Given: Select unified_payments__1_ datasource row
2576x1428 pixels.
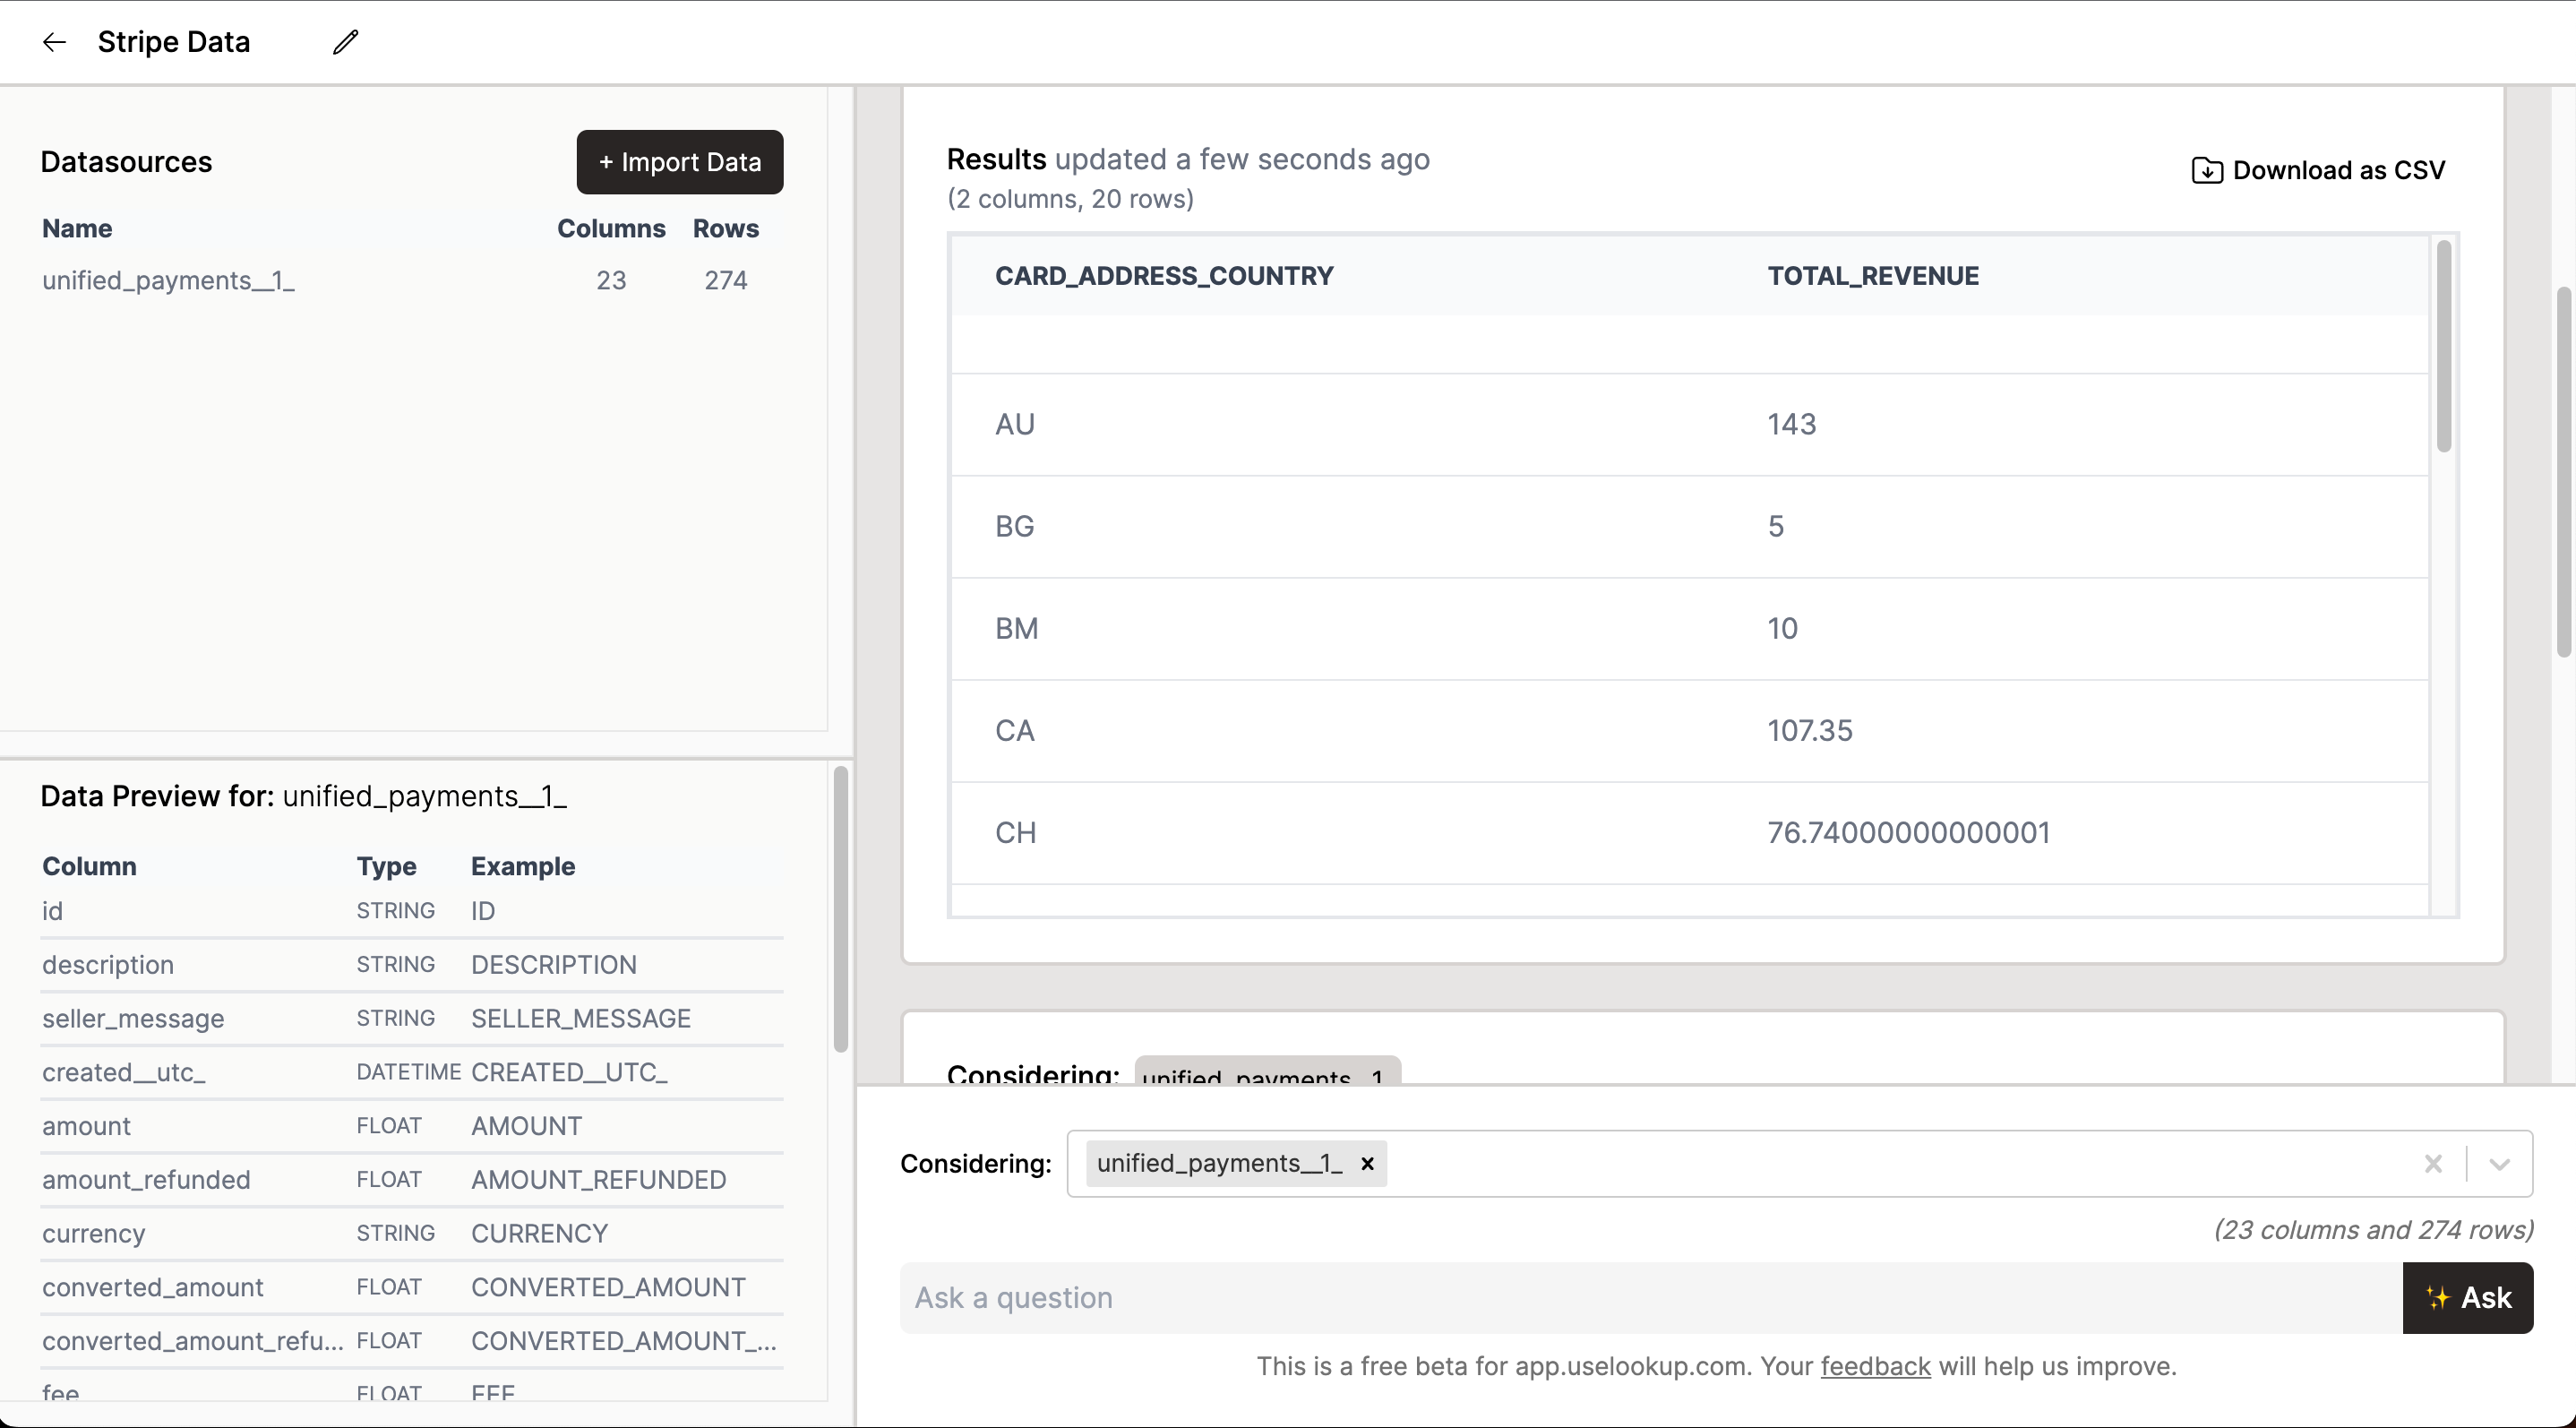Looking at the screenshot, I should (168, 281).
